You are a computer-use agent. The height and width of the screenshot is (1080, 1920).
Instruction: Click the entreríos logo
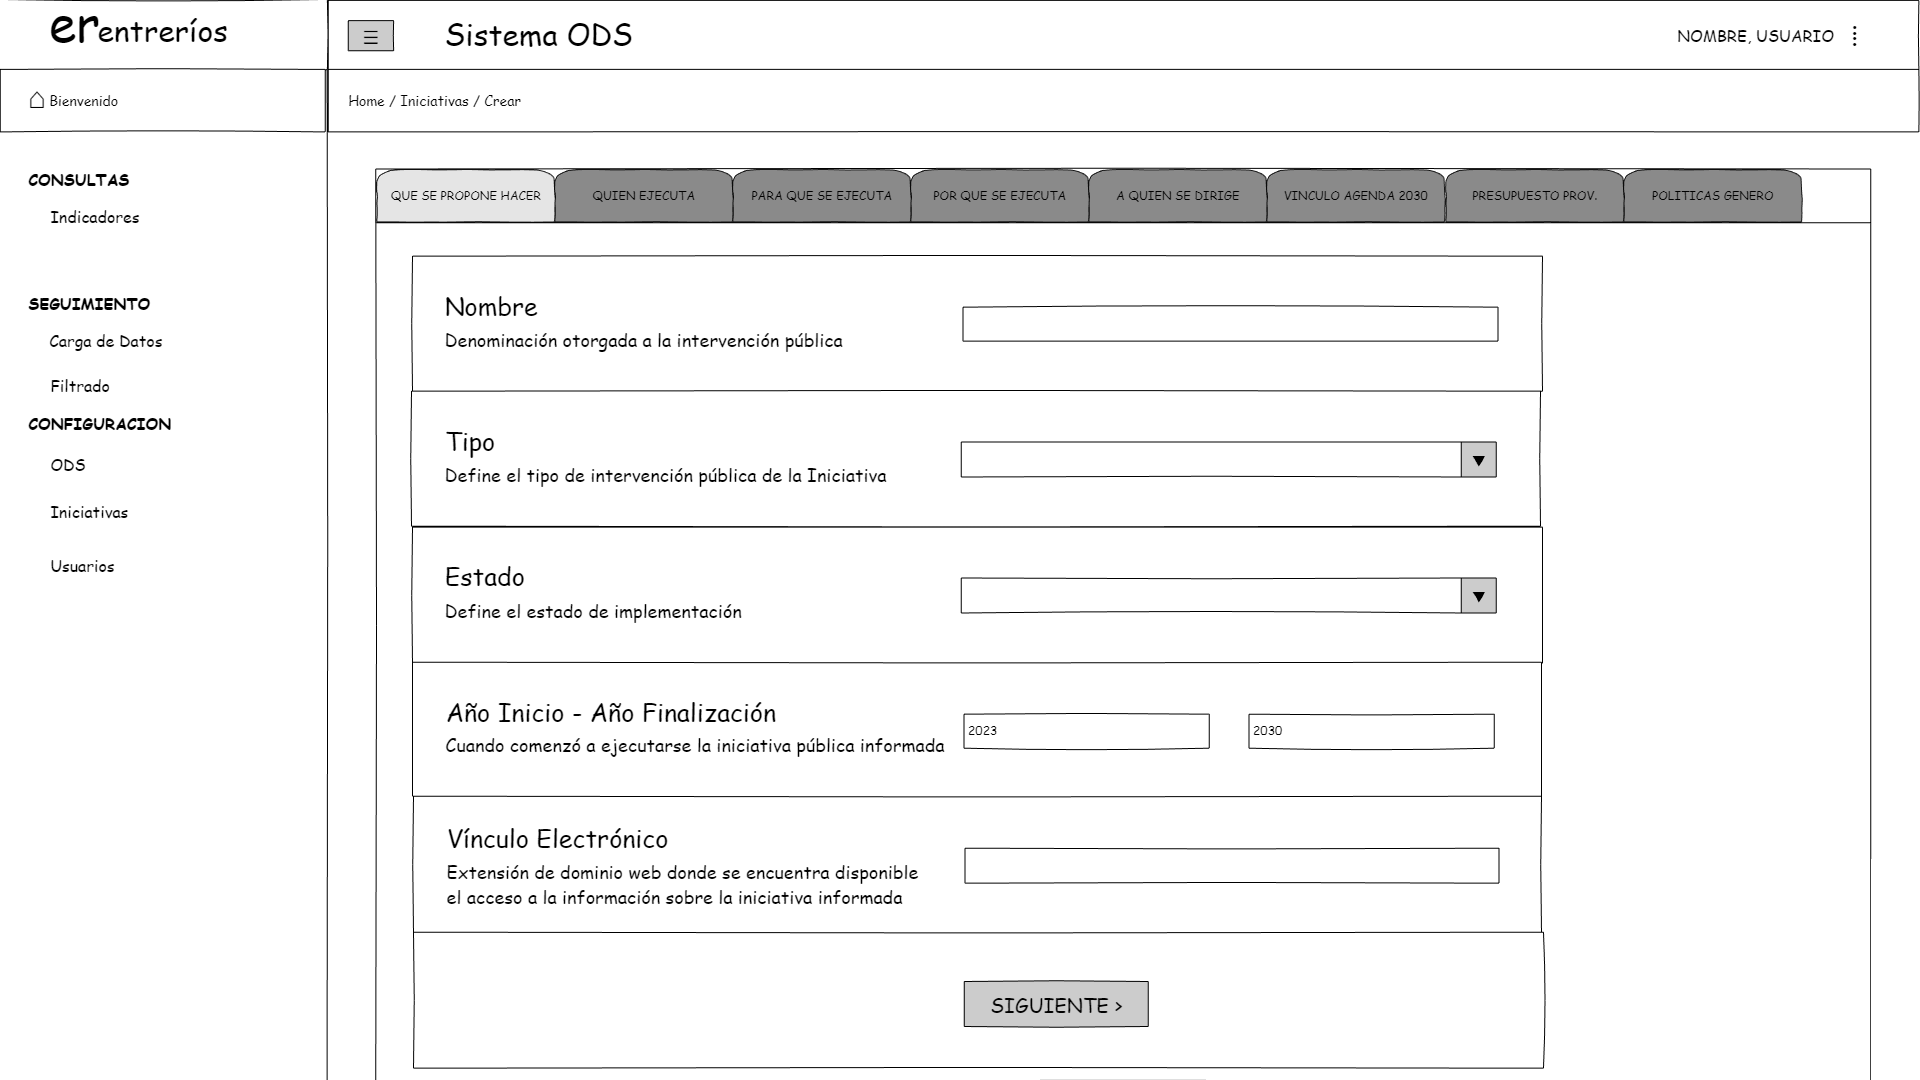(x=139, y=30)
